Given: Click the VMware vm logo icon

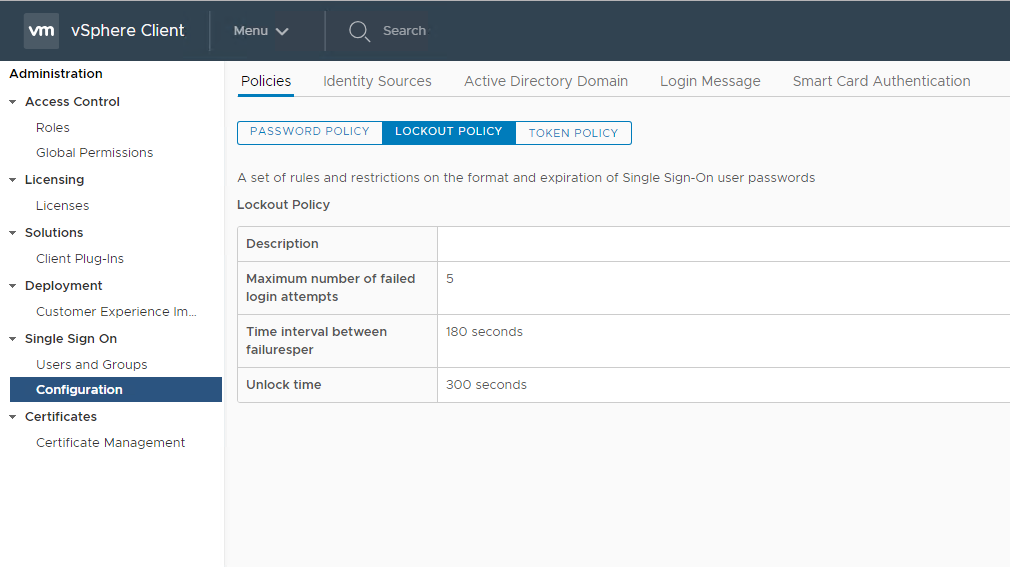Looking at the screenshot, I should point(41,31).
